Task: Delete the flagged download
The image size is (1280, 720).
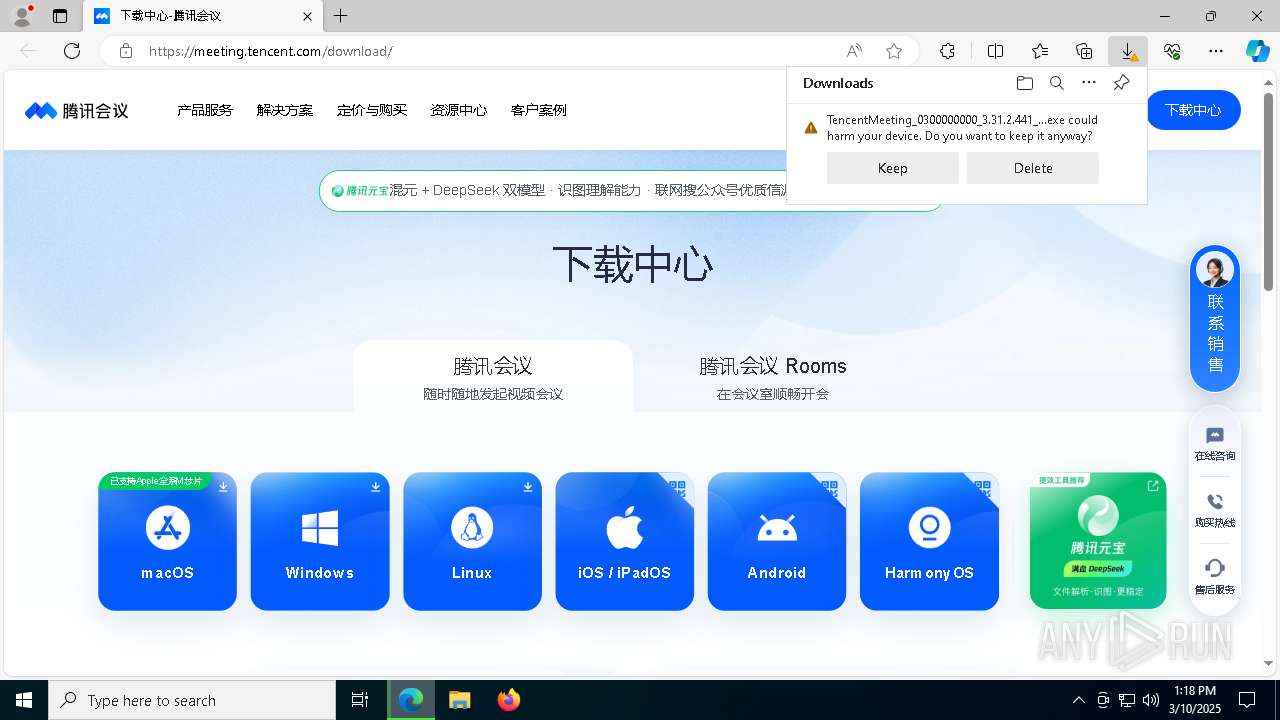Action: [x=1033, y=168]
